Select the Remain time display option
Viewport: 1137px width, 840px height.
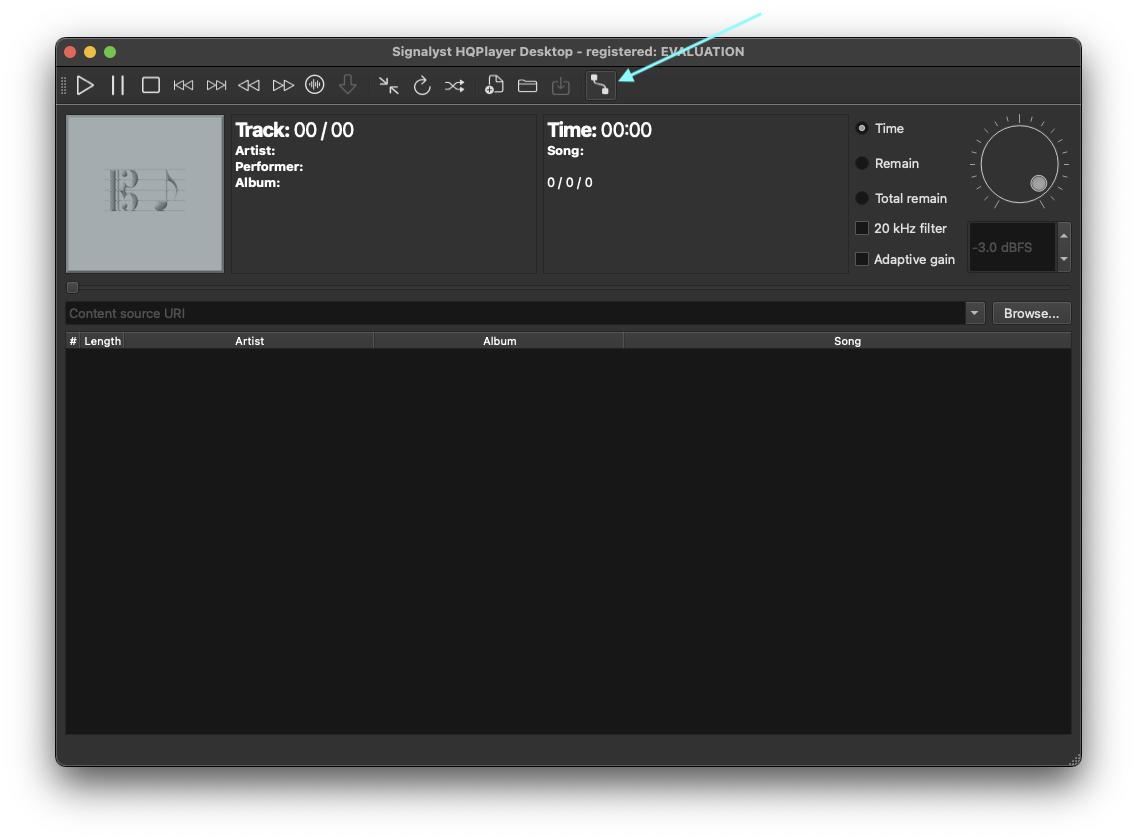click(x=862, y=164)
